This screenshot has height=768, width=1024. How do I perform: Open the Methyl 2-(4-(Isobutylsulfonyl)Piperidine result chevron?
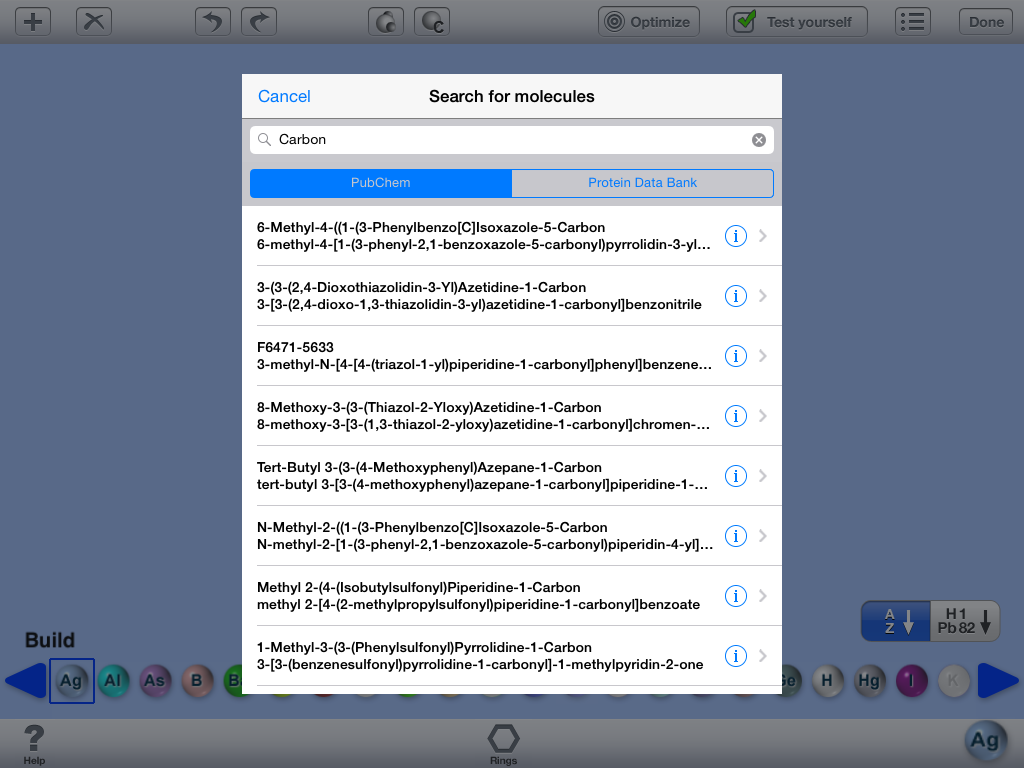(762, 595)
